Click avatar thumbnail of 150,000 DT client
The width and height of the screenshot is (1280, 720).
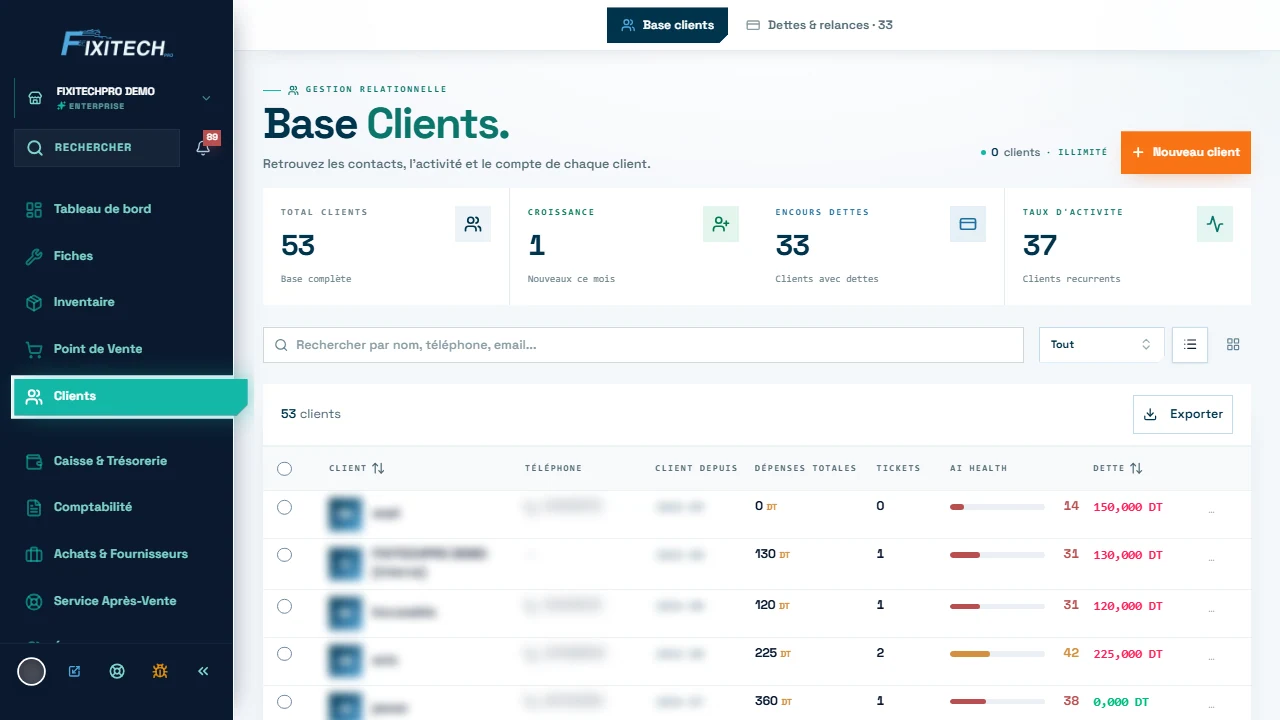click(x=345, y=513)
